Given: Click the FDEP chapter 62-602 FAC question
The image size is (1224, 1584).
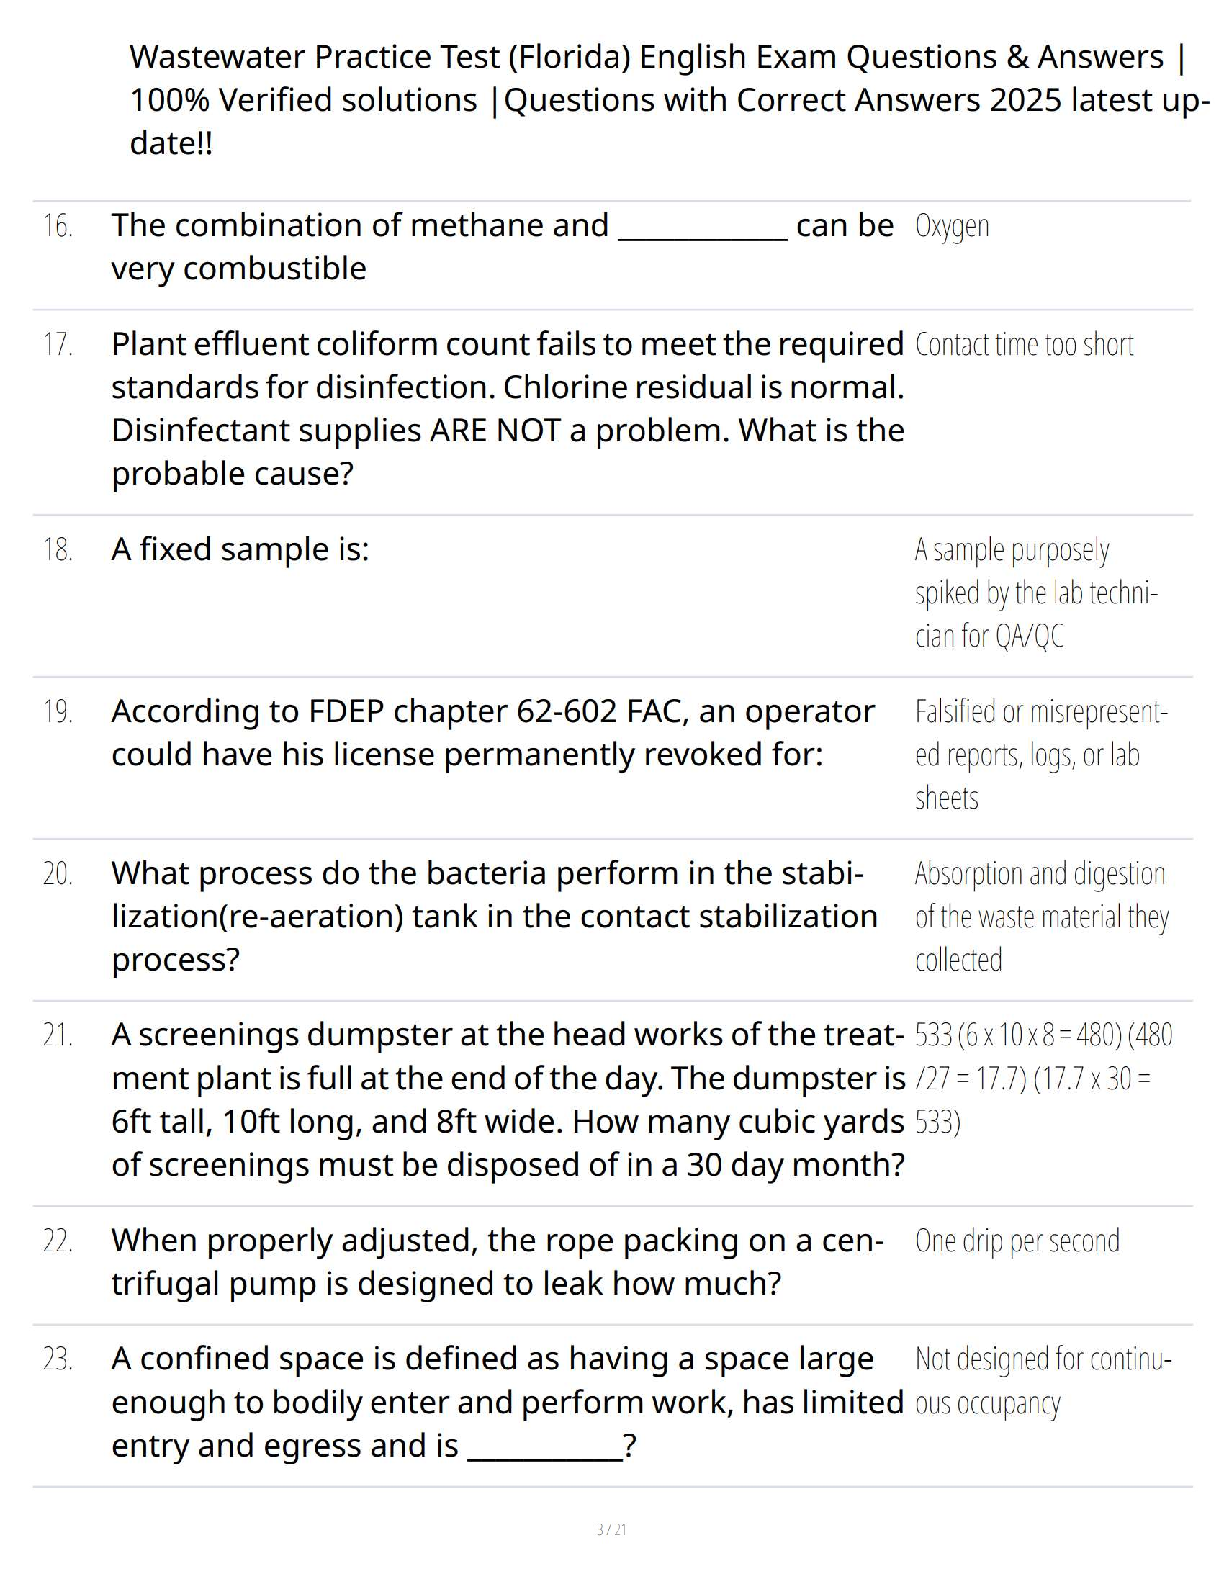Looking at the screenshot, I should pyautogui.click(x=492, y=732).
